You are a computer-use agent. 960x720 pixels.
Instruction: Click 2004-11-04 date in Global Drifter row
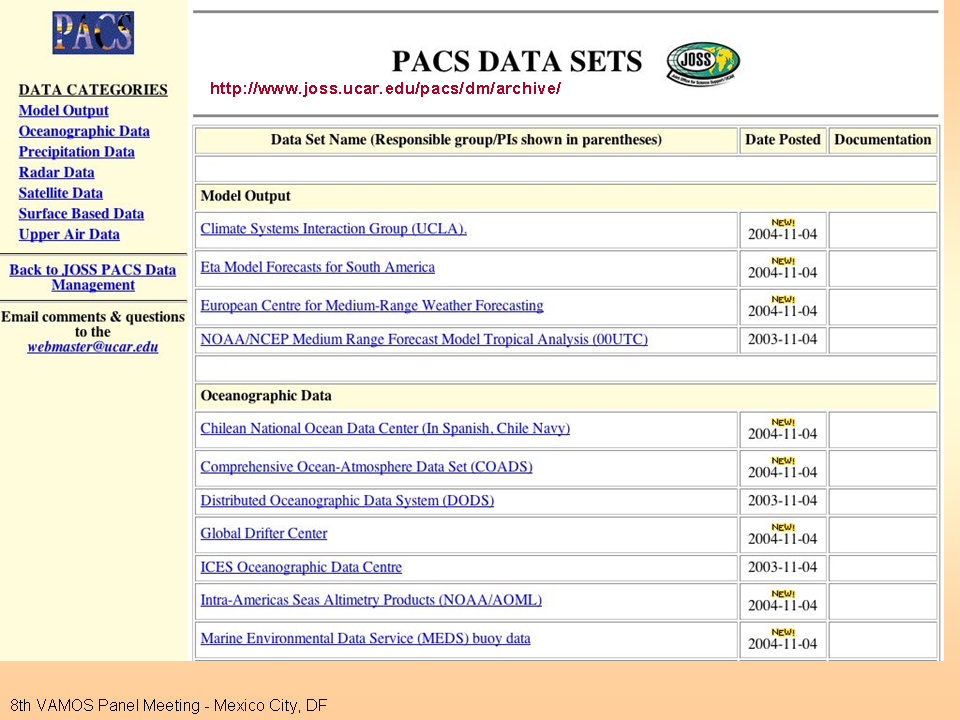pyautogui.click(x=782, y=539)
